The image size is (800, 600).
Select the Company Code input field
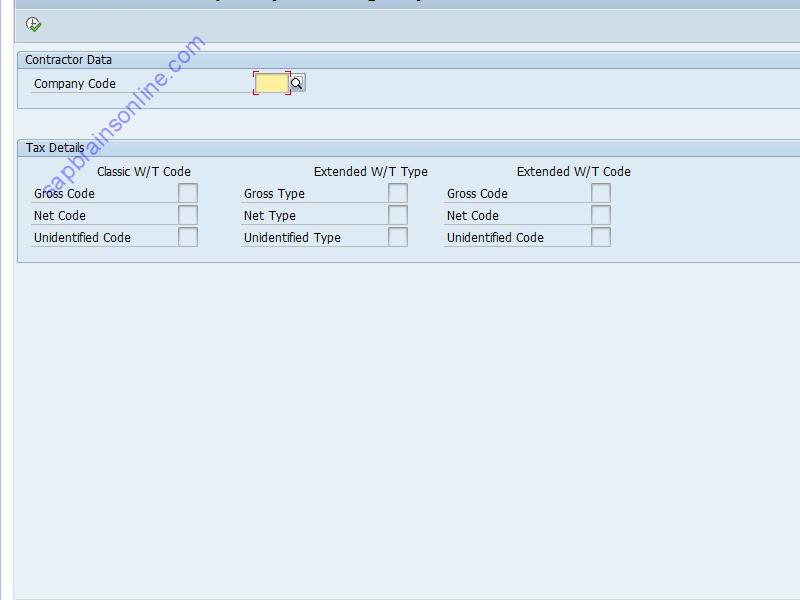coord(272,83)
